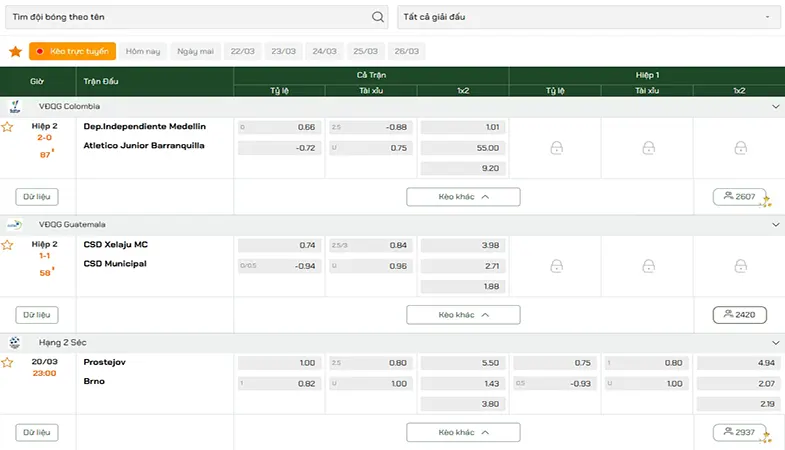
Task: Focus the Tìm đội bóng theo tên search field
Action: coord(196,17)
